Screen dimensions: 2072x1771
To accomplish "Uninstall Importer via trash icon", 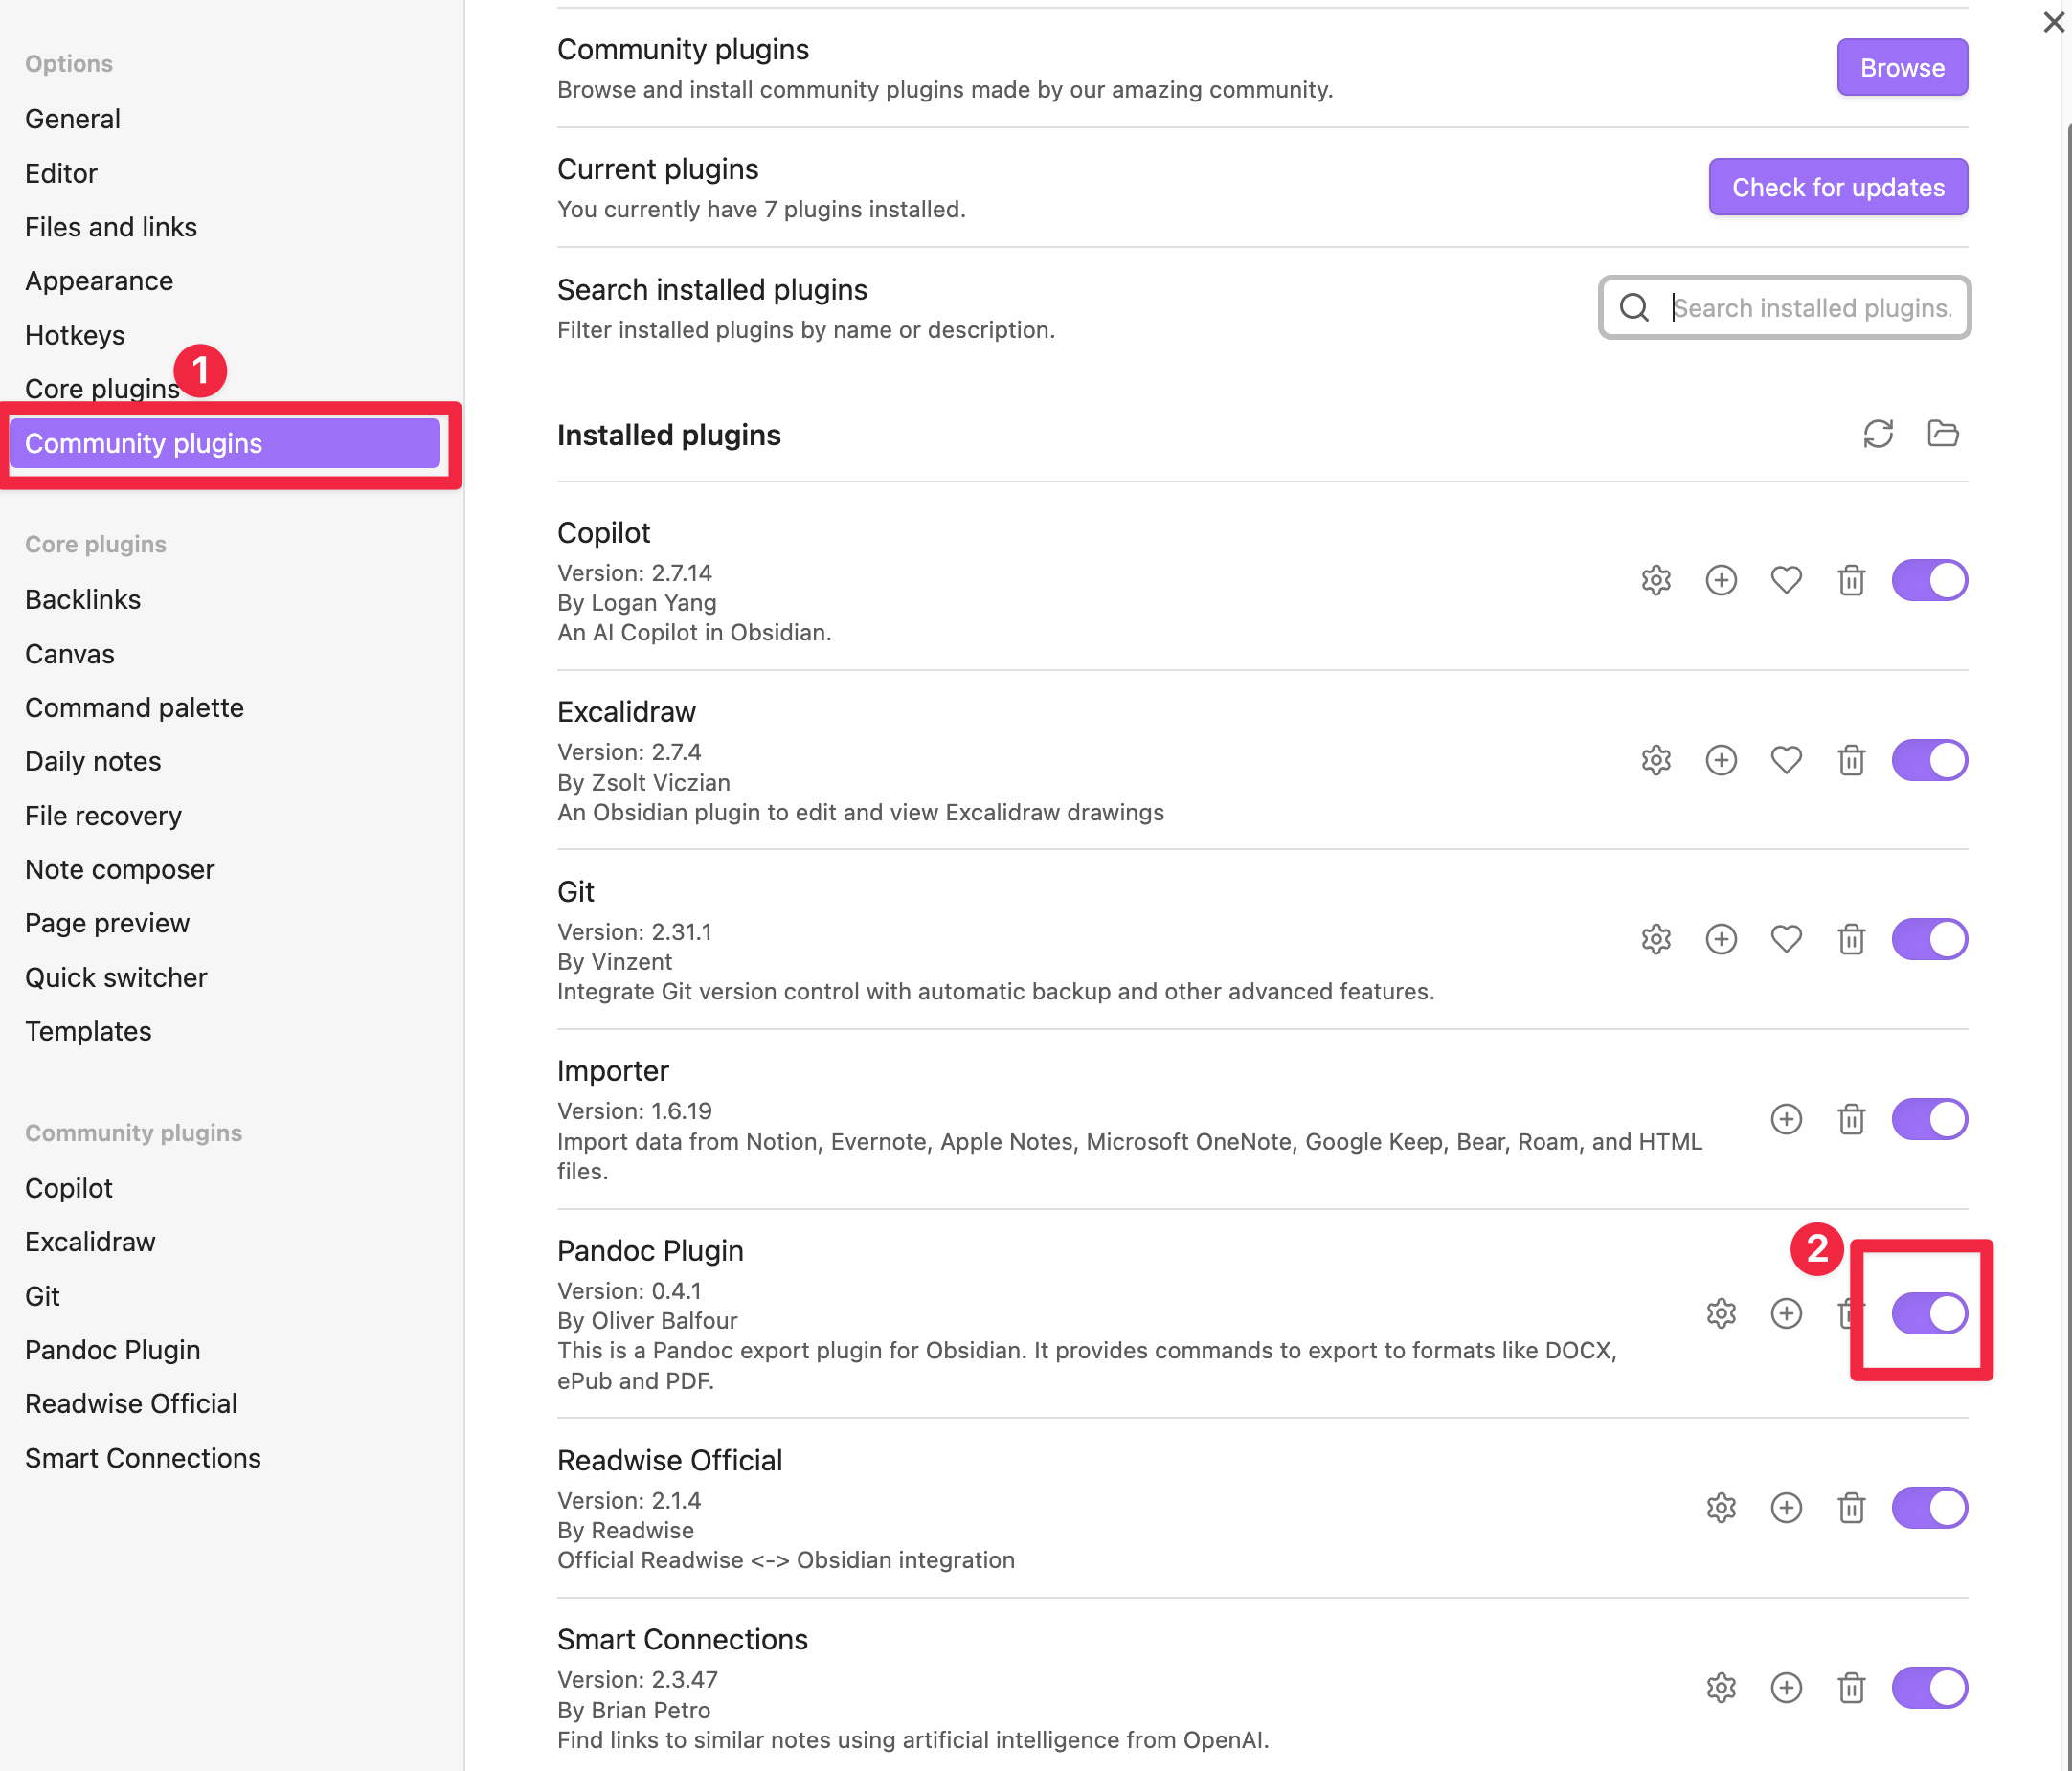I will (1851, 1119).
